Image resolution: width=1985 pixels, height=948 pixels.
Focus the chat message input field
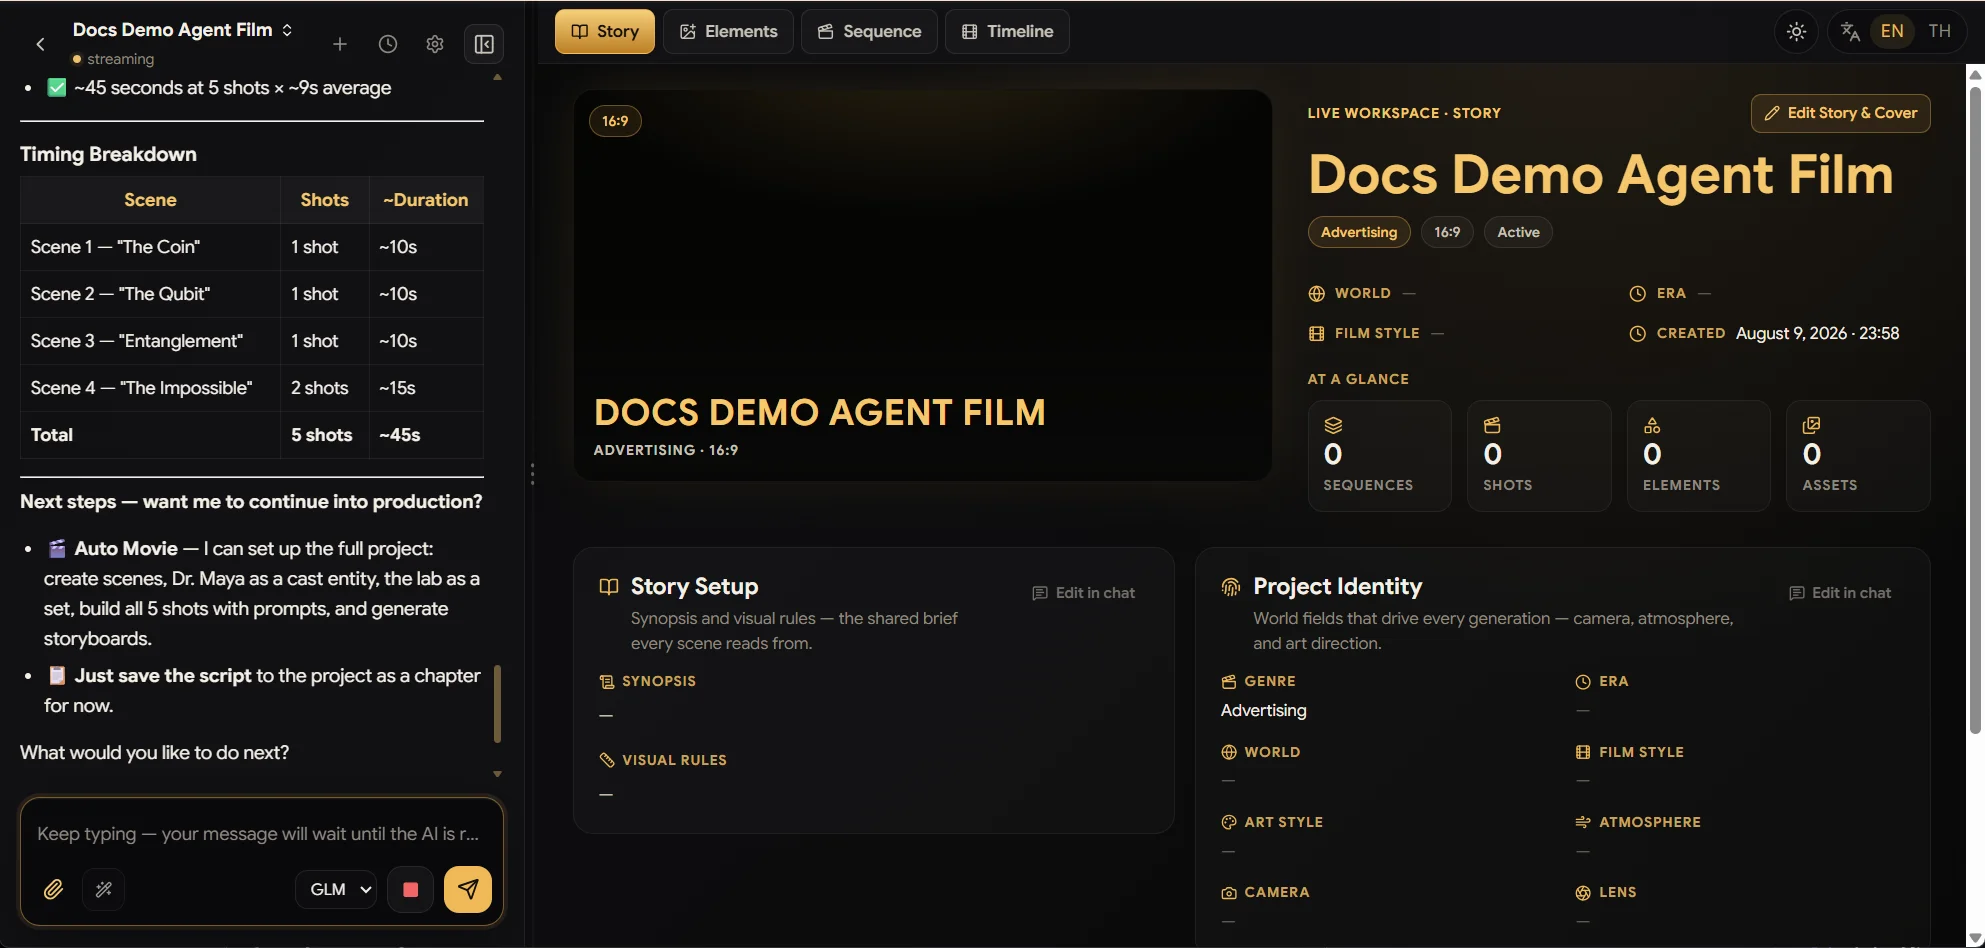point(262,833)
